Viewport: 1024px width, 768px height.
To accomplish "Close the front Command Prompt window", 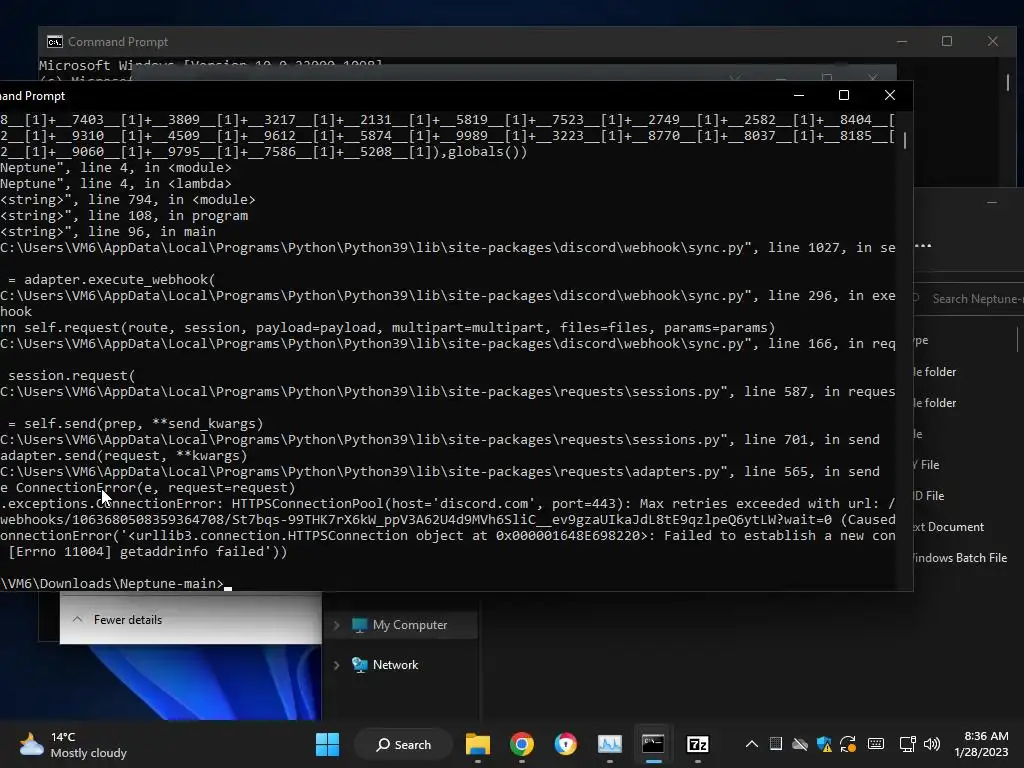I will click(x=889, y=95).
